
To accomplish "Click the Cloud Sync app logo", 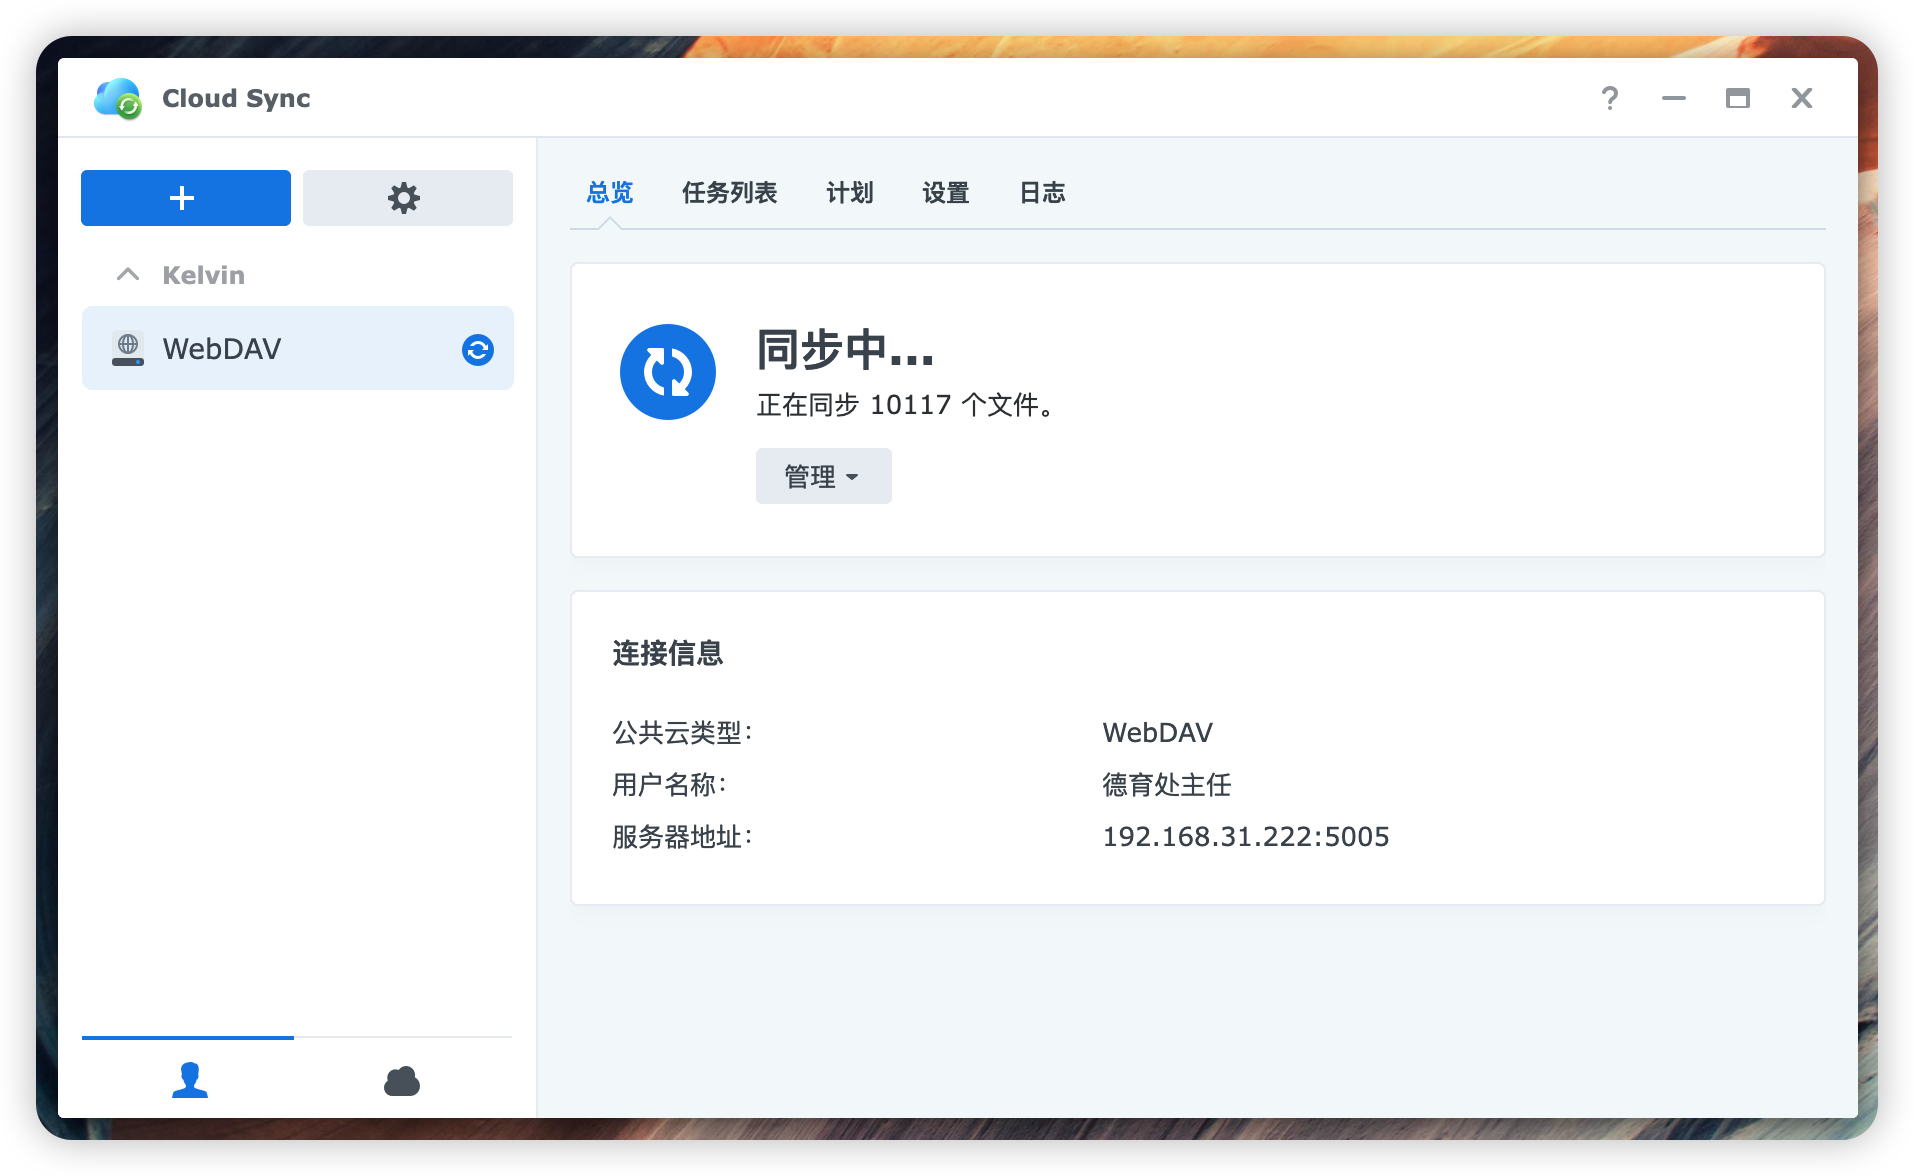I will [118, 98].
